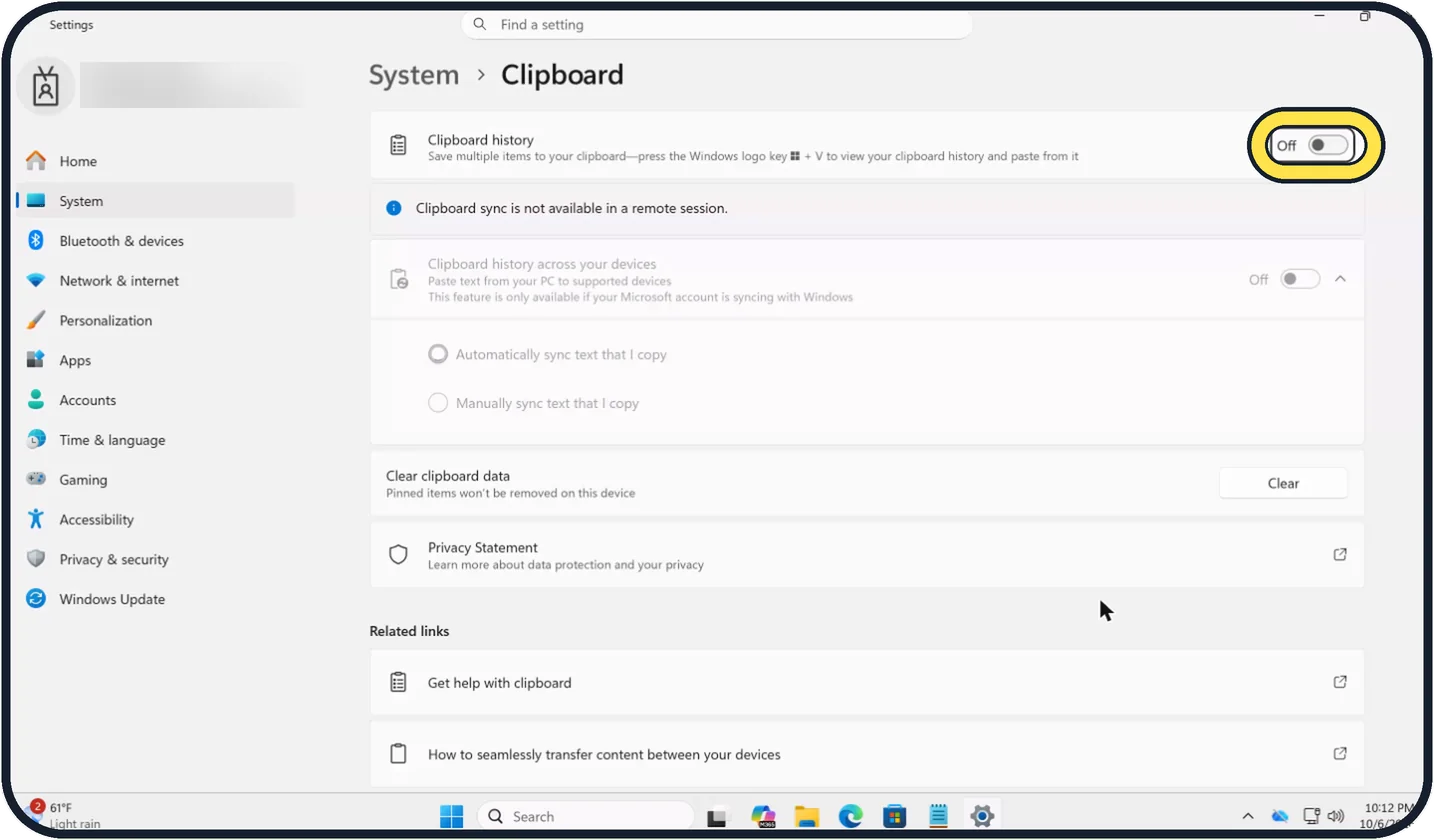Open Privacy & security settings
Screen dimensions: 1434x840
tap(155, 560)
